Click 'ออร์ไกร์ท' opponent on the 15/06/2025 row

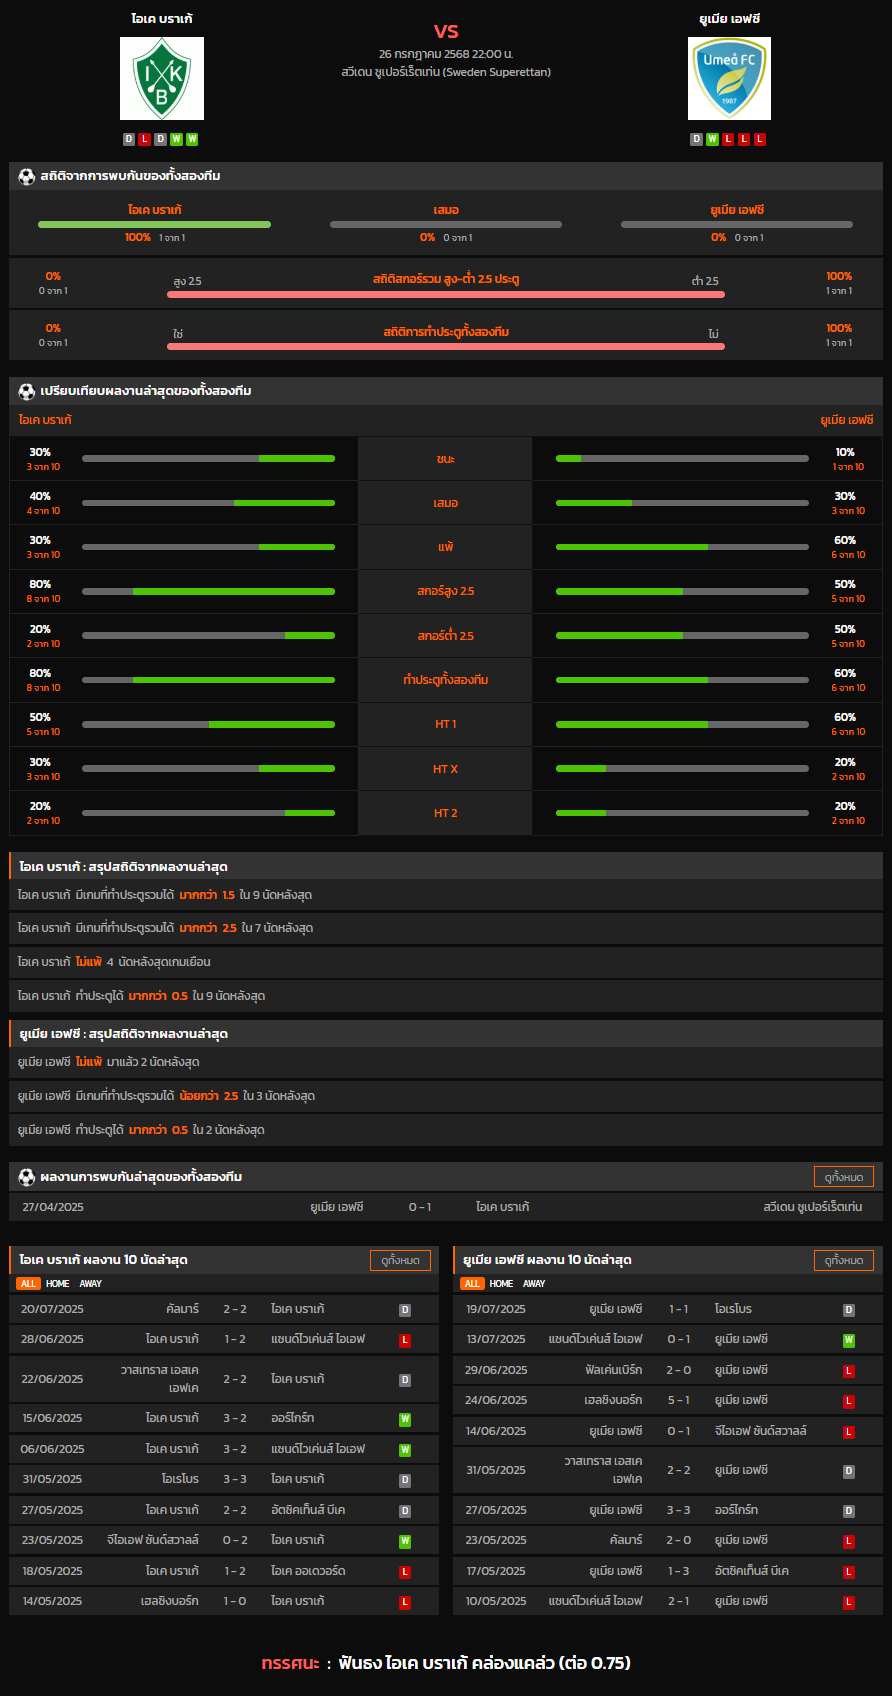coord(292,1418)
